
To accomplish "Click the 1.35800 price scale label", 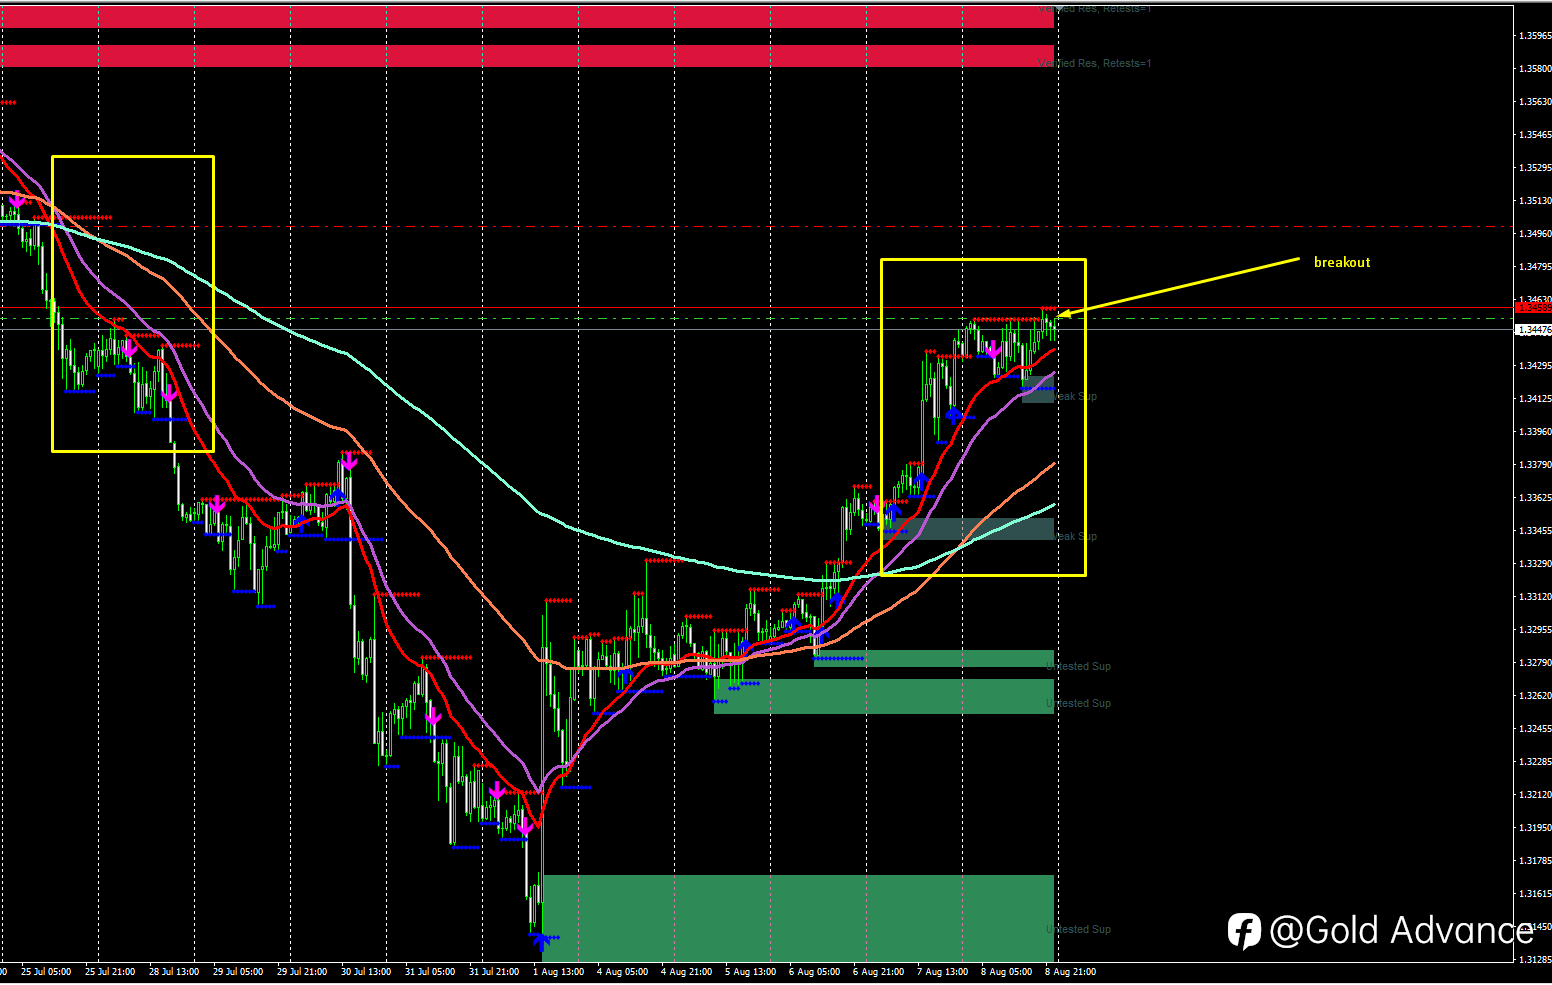I will pos(1535,69).
